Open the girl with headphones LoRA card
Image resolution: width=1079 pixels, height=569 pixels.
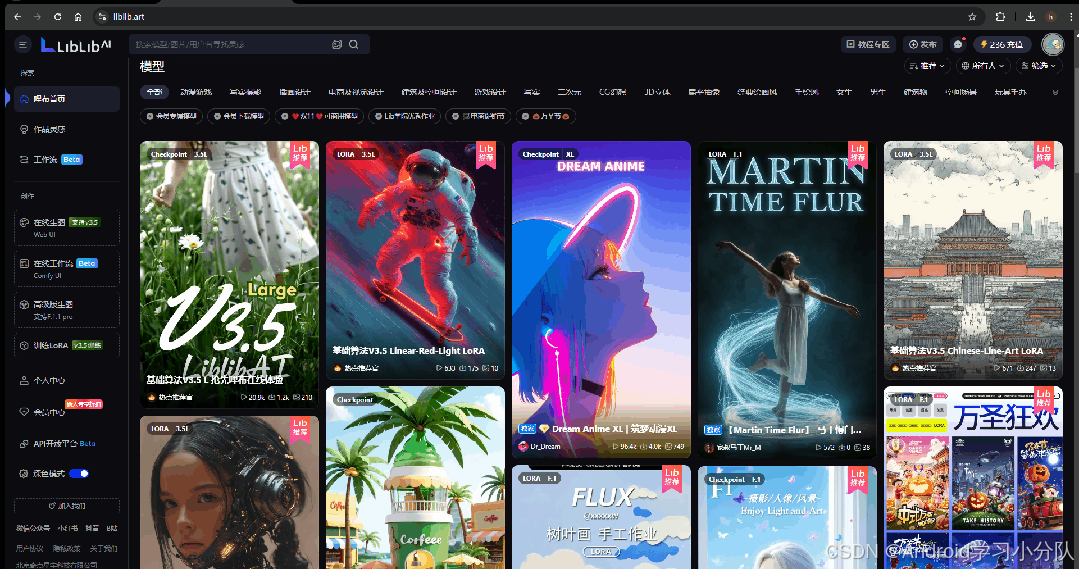coord(229,492)
